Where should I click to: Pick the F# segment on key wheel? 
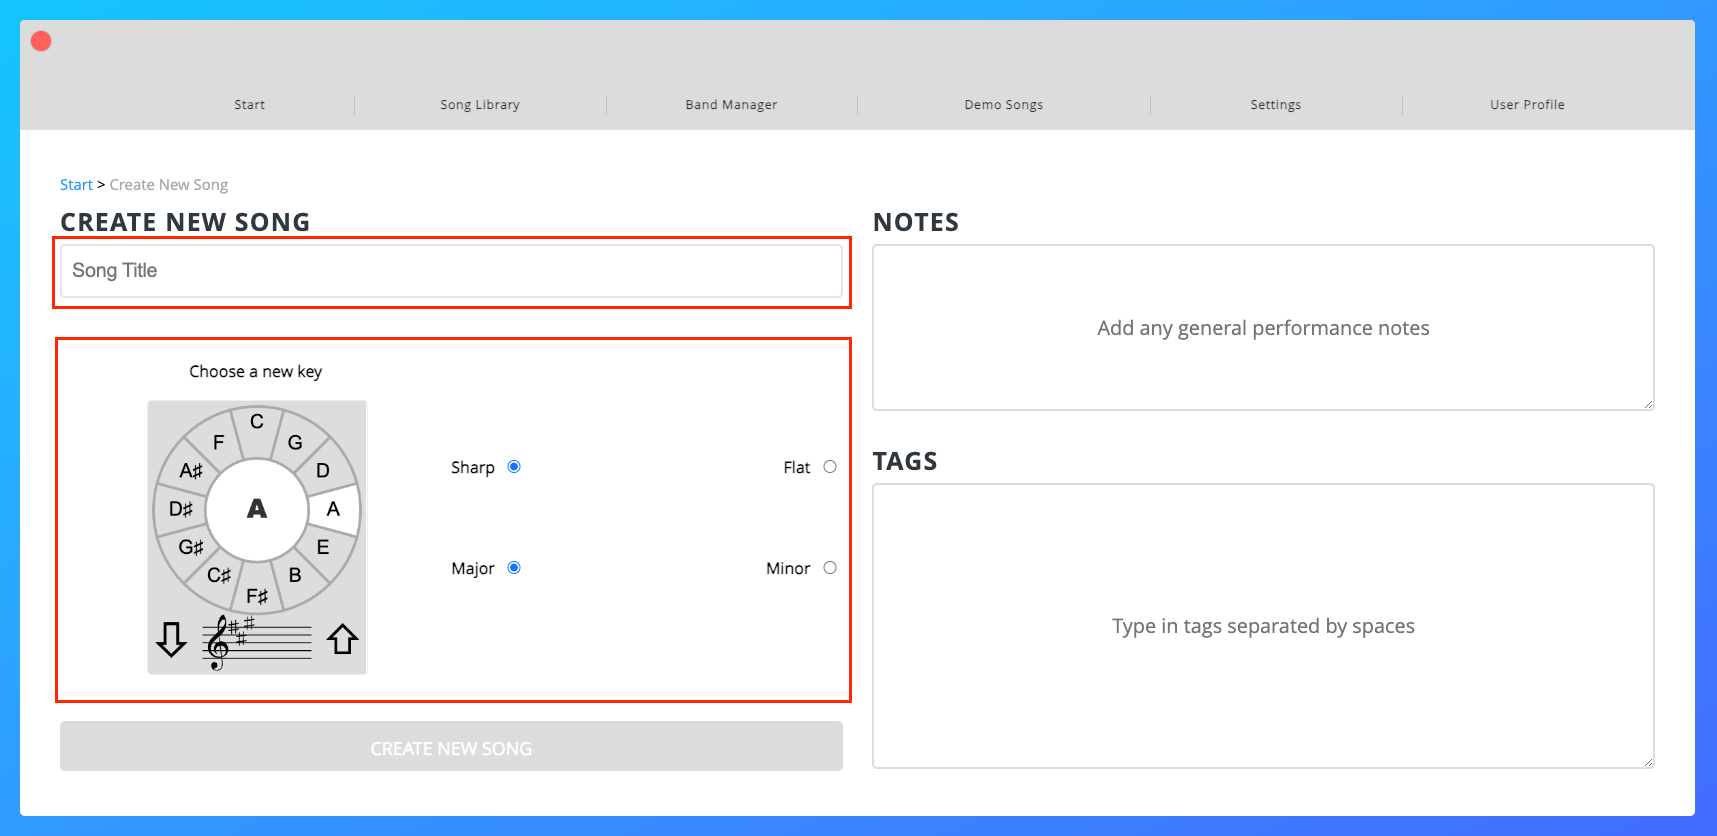257,596
